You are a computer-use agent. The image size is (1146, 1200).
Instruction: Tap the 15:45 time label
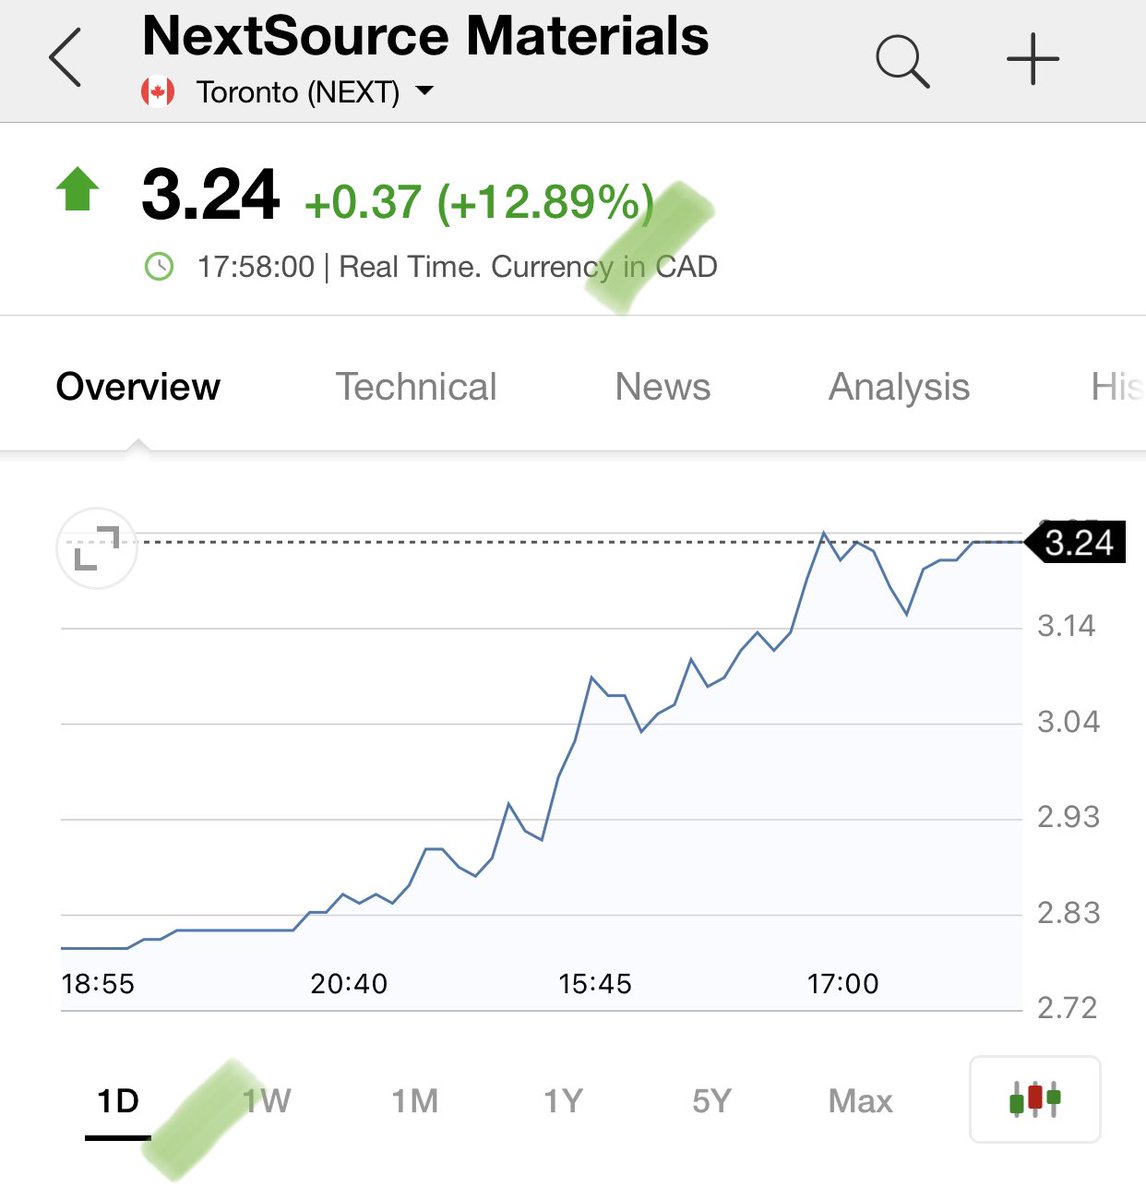pyautogui.click(x=595, y=984)
